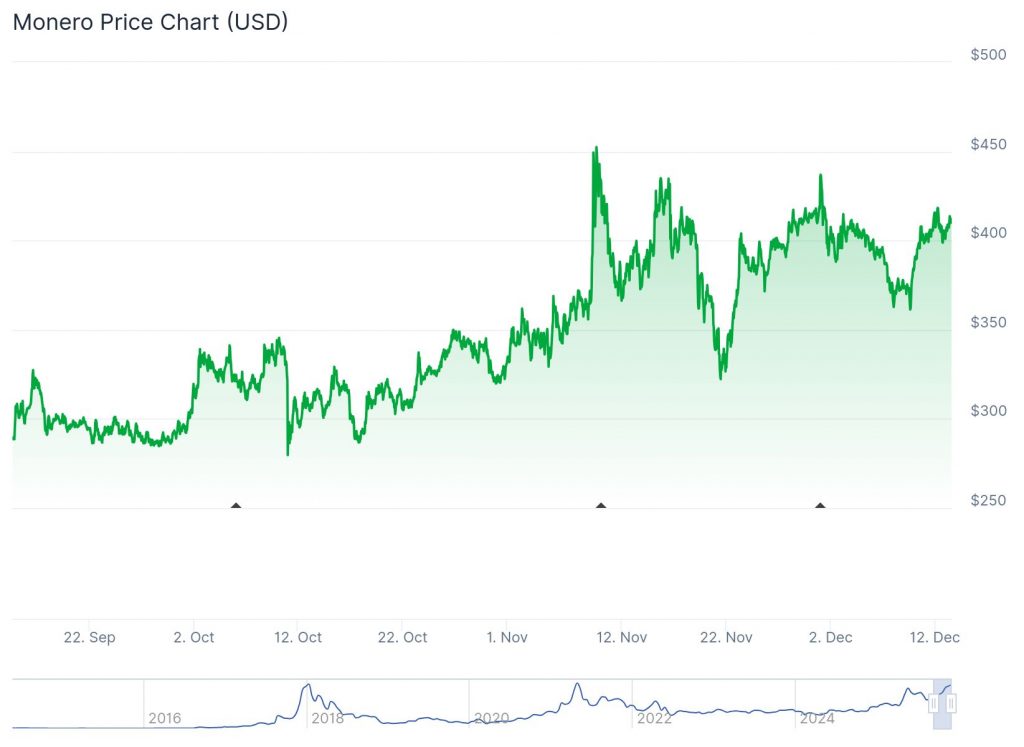Grab the left handle of the navigator range
The width and height of the screenshot is (1024, 747).
tap(935, 703)
